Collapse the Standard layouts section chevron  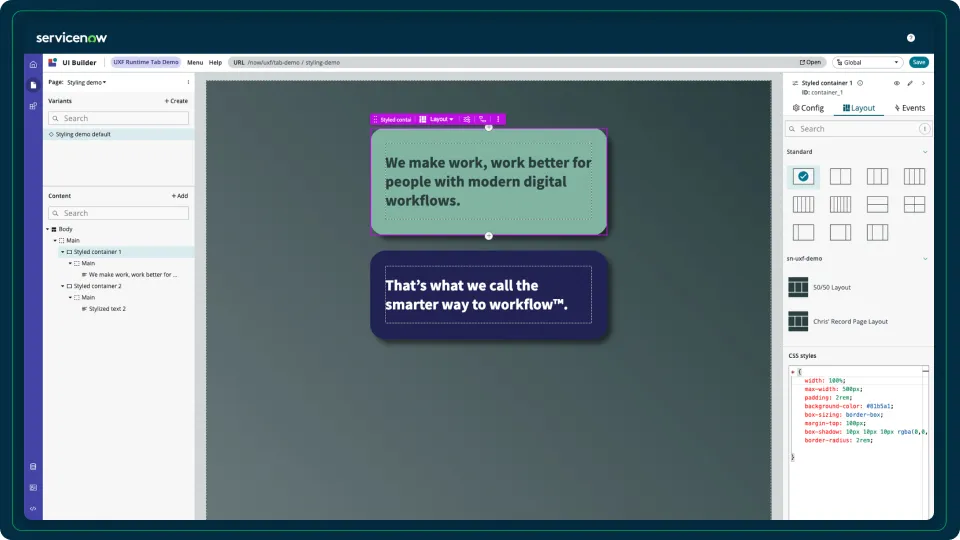925,152
